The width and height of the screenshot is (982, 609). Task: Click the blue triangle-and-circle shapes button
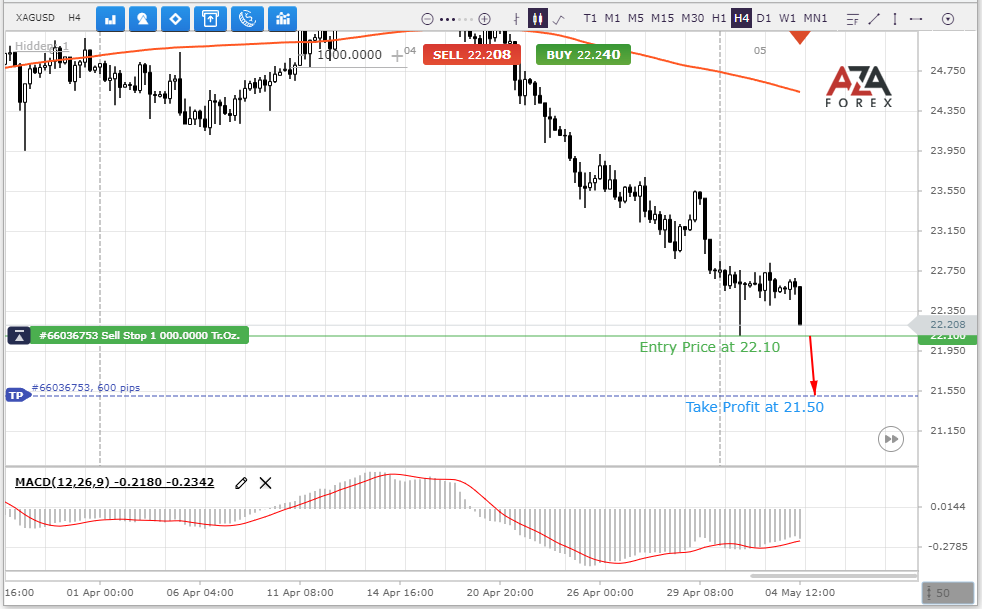(143, 19)
